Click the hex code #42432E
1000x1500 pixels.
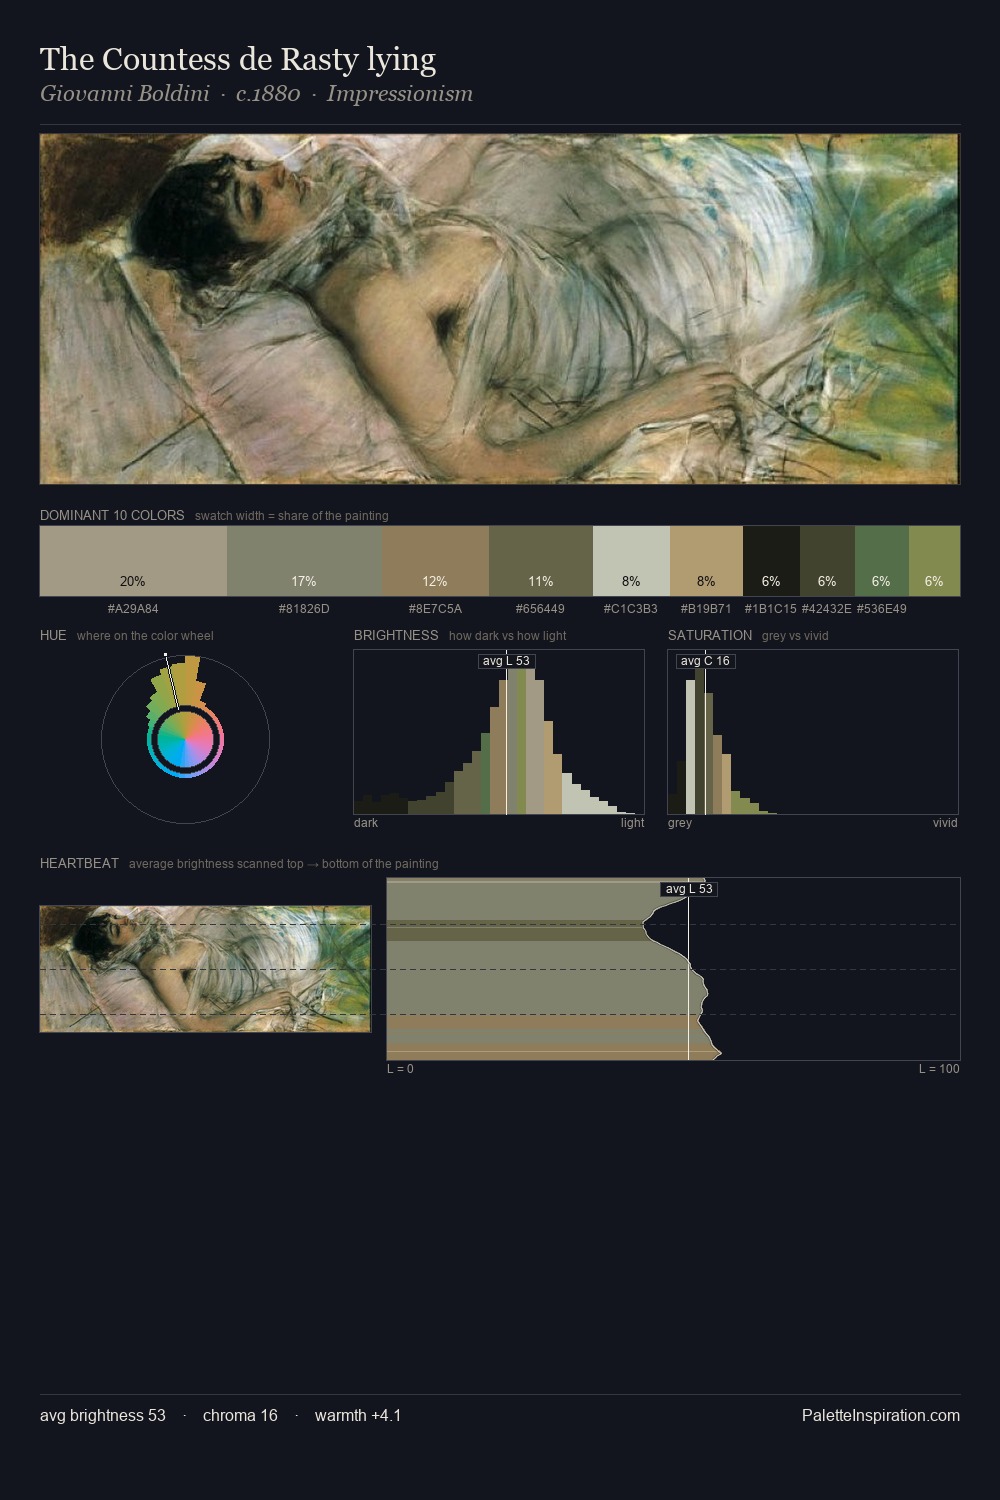click(827, 609)
